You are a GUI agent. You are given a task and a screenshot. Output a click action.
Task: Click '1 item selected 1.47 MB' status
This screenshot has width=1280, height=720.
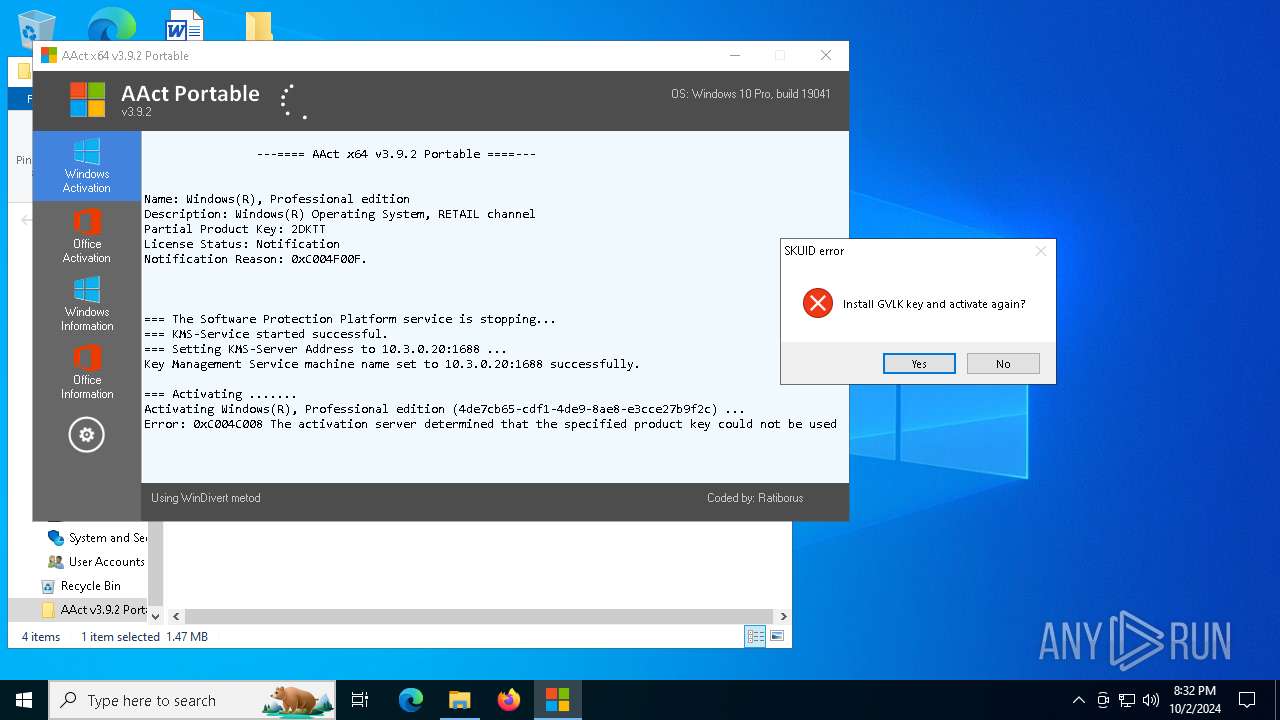144,637
